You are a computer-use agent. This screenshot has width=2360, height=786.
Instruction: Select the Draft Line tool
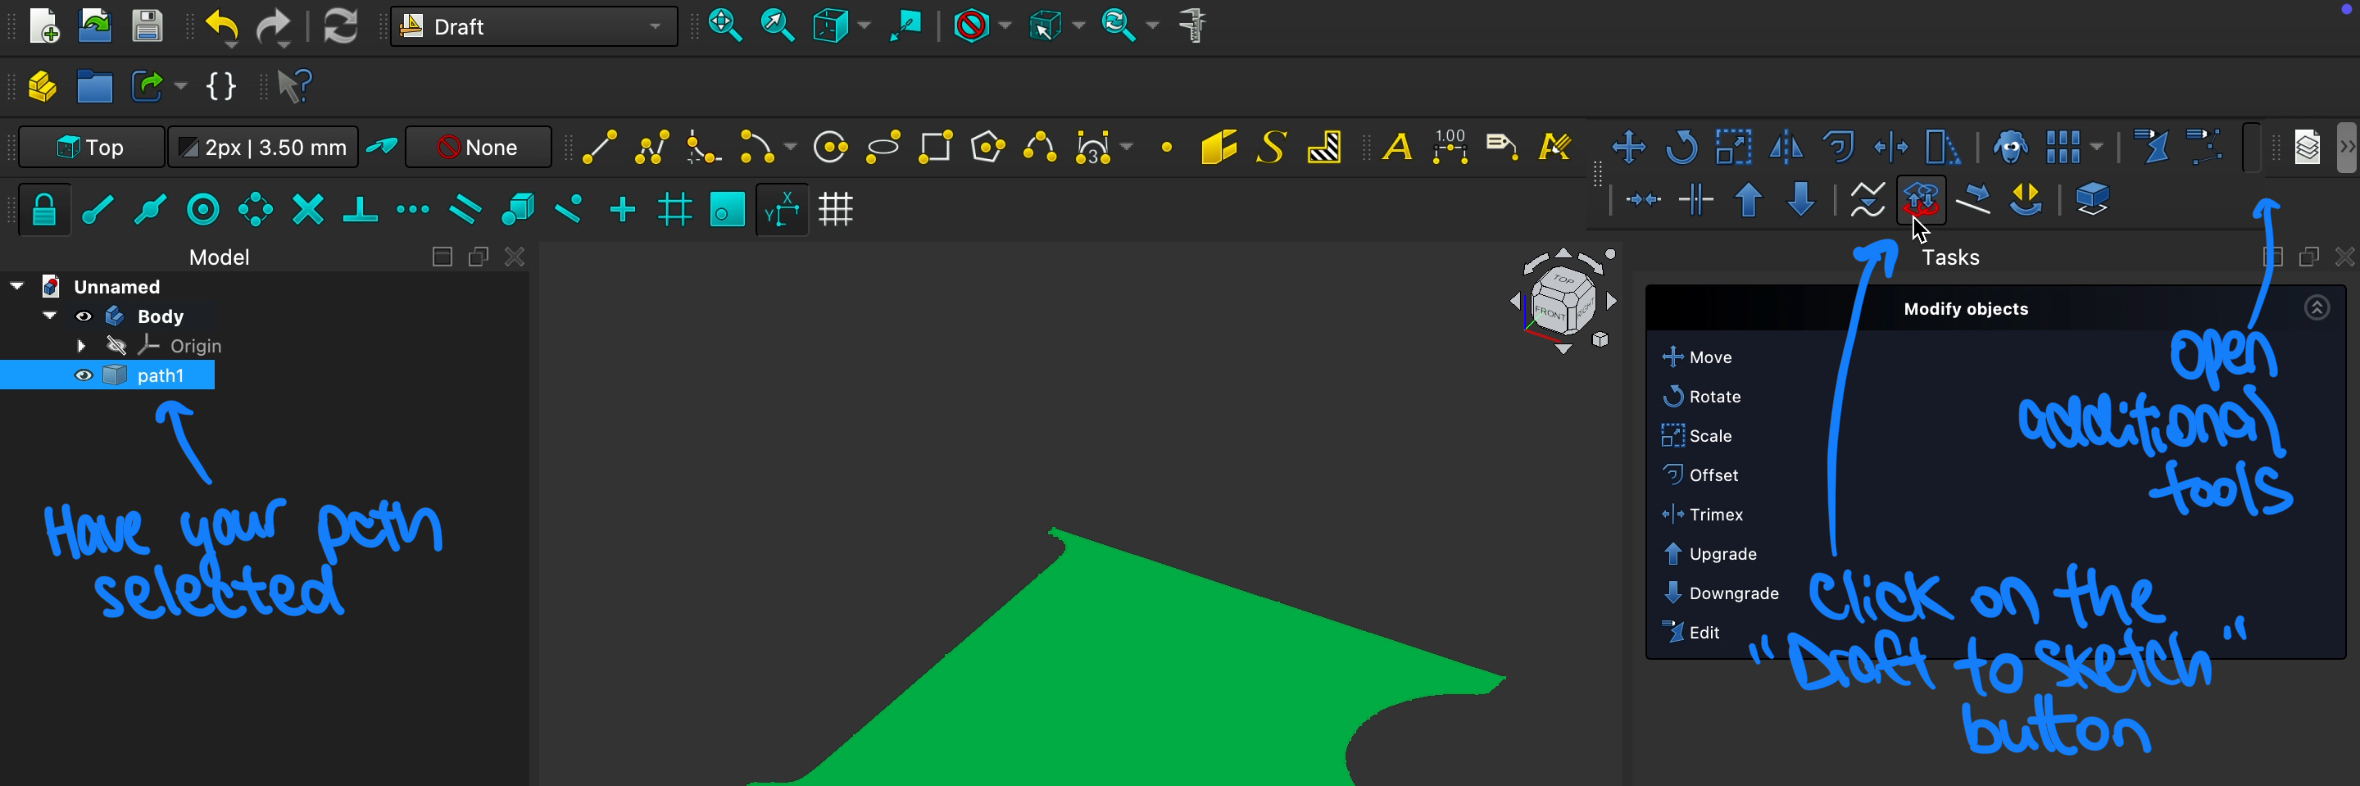click(599, 148)
